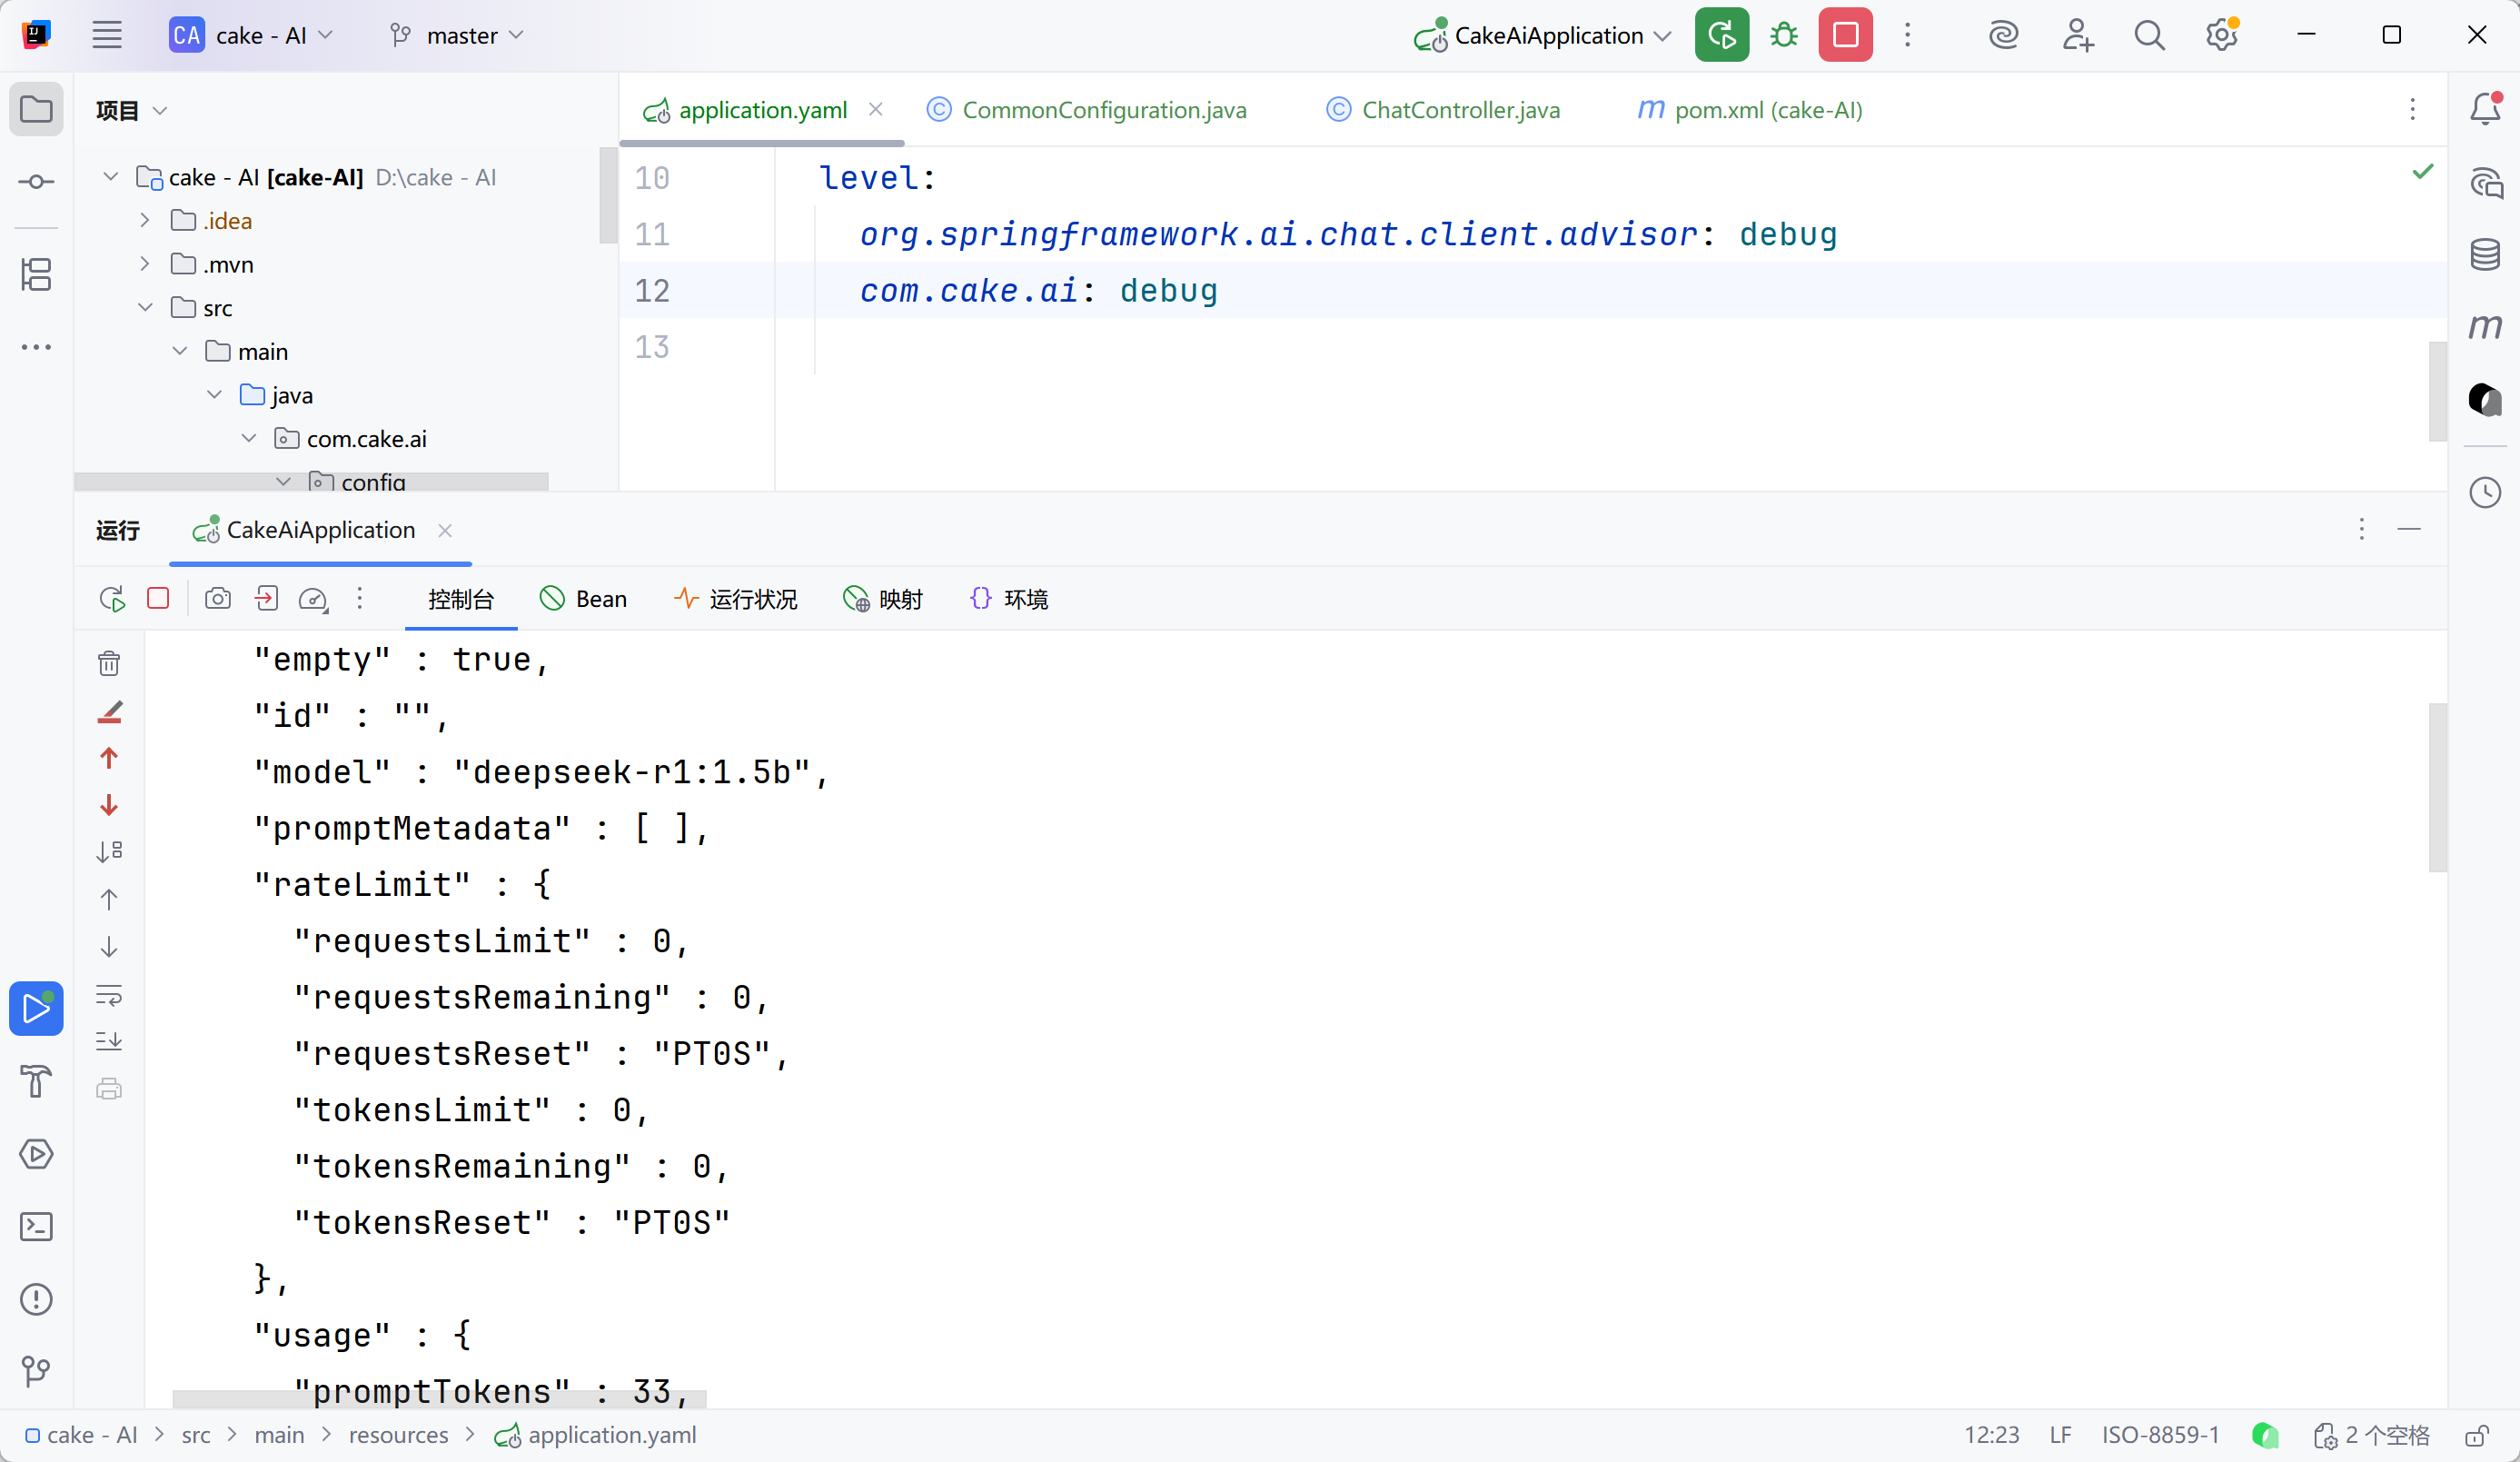The image size is (2520, 1462).
Task: Toggle scroll to end of console
Action: (109, 1041)
